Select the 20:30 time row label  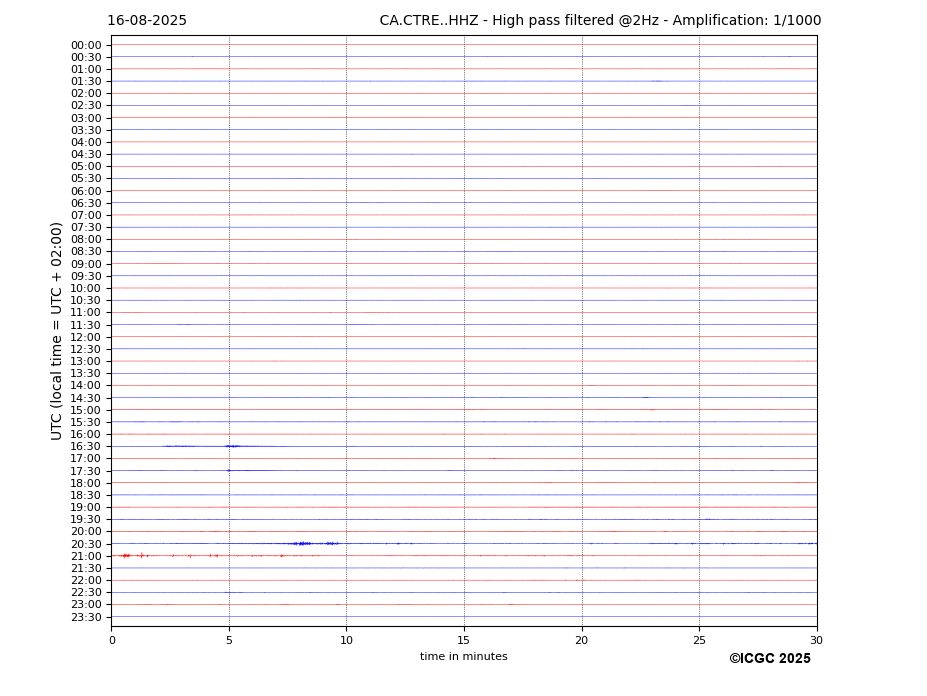click(86, 544)
